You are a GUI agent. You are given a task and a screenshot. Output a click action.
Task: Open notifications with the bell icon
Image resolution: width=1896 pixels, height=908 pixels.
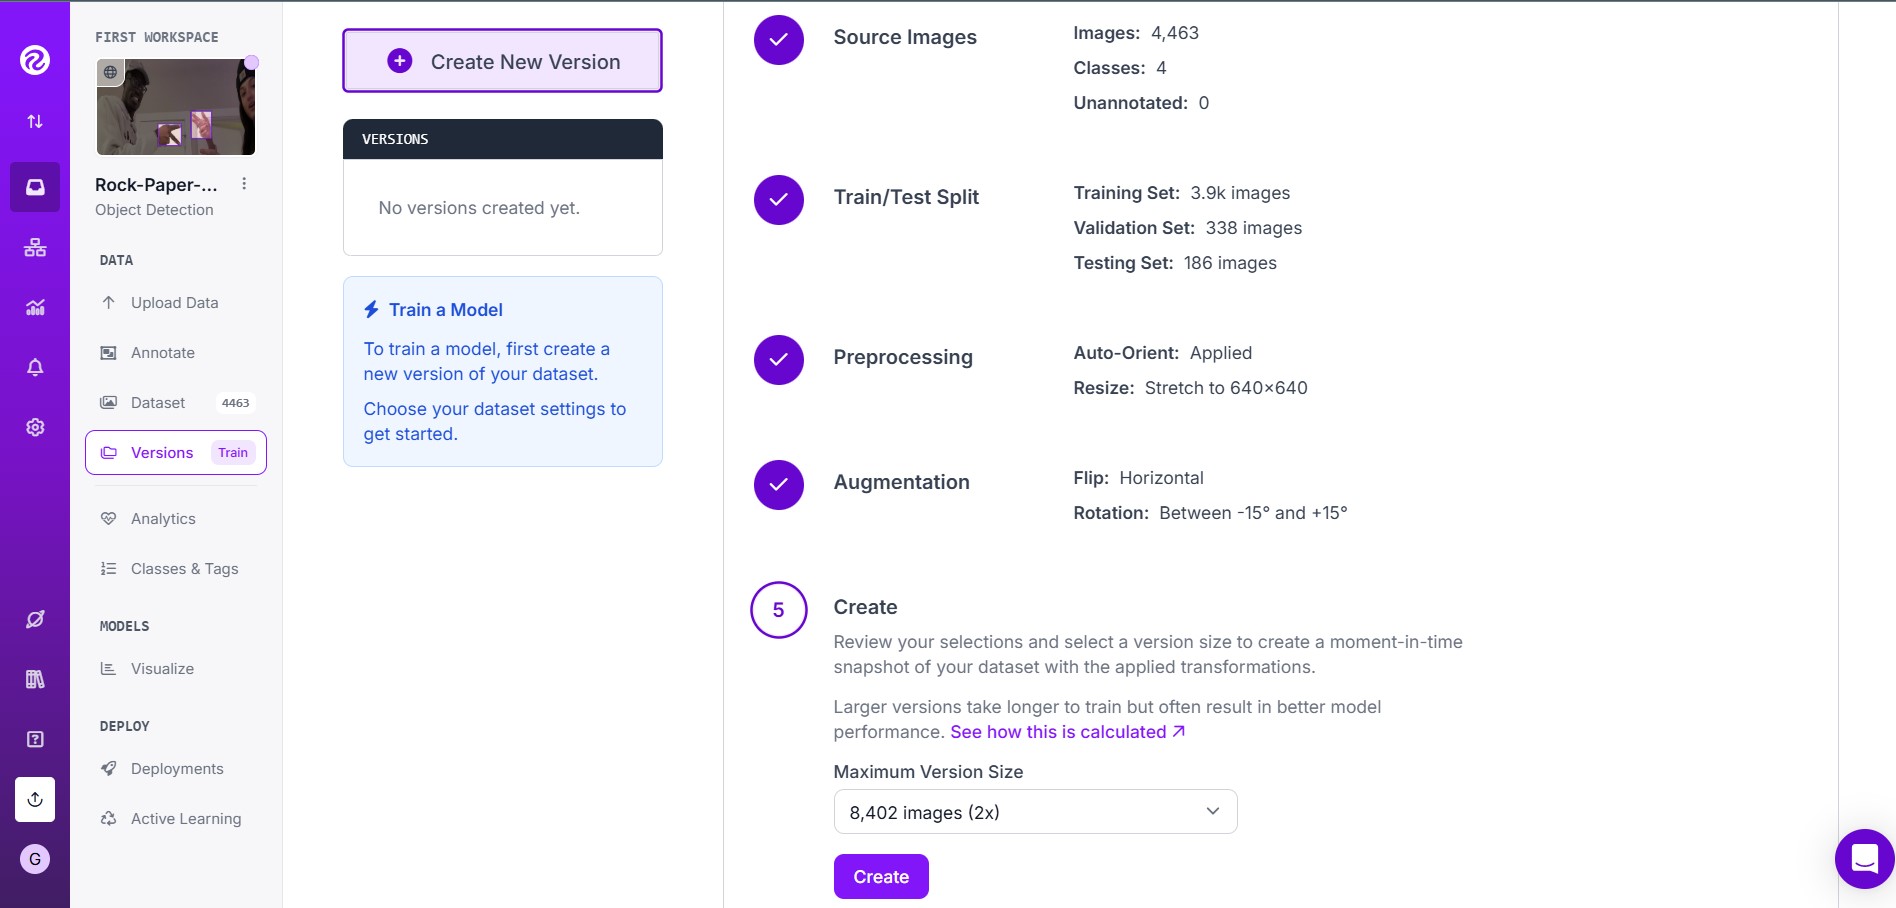35,367
